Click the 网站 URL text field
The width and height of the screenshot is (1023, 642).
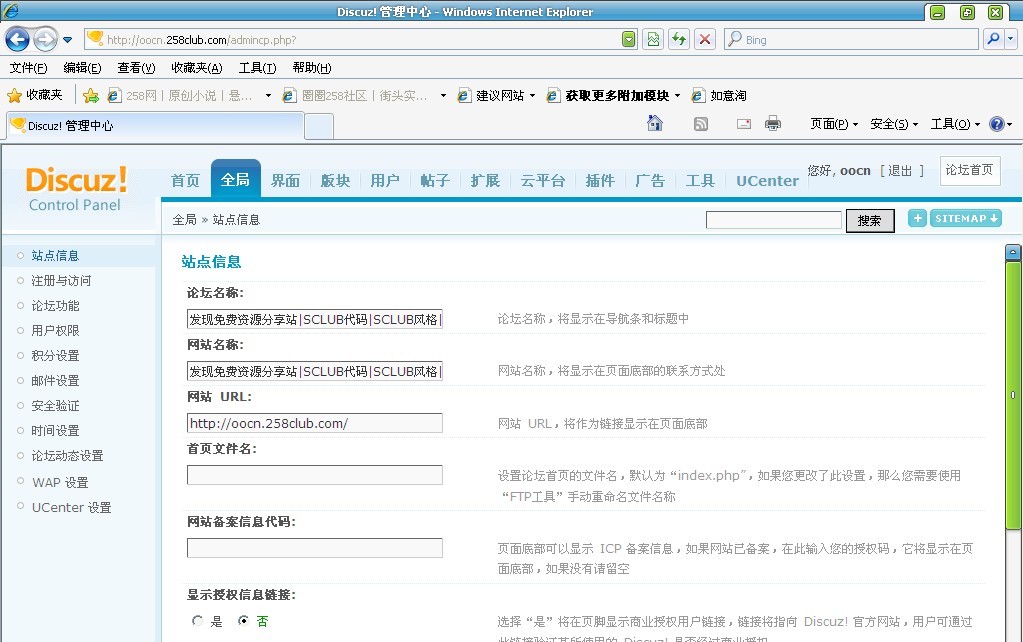(x=314, y=423)
